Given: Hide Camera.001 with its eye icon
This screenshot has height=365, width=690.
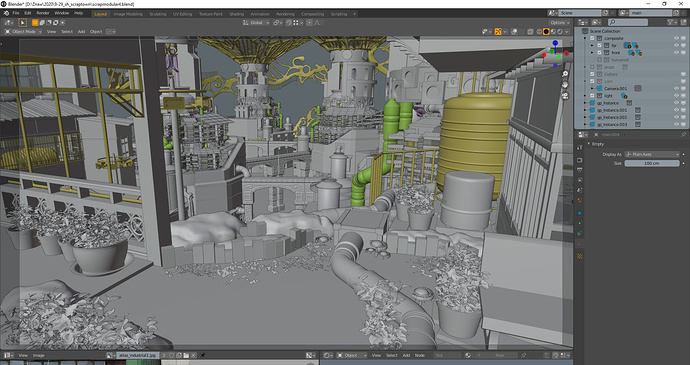Looking at the screenshot, I should (x=676, y=88).
